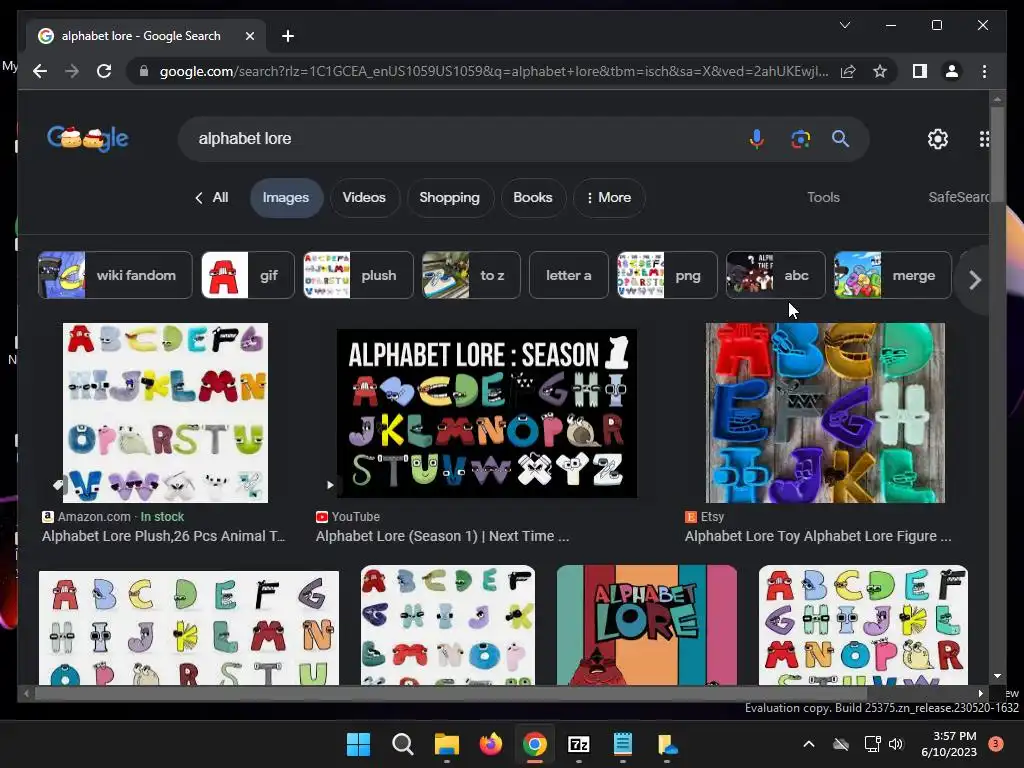Launch Firefox from the taskbar
This screenshot has width=1024, height=768.
coord(490,744)
